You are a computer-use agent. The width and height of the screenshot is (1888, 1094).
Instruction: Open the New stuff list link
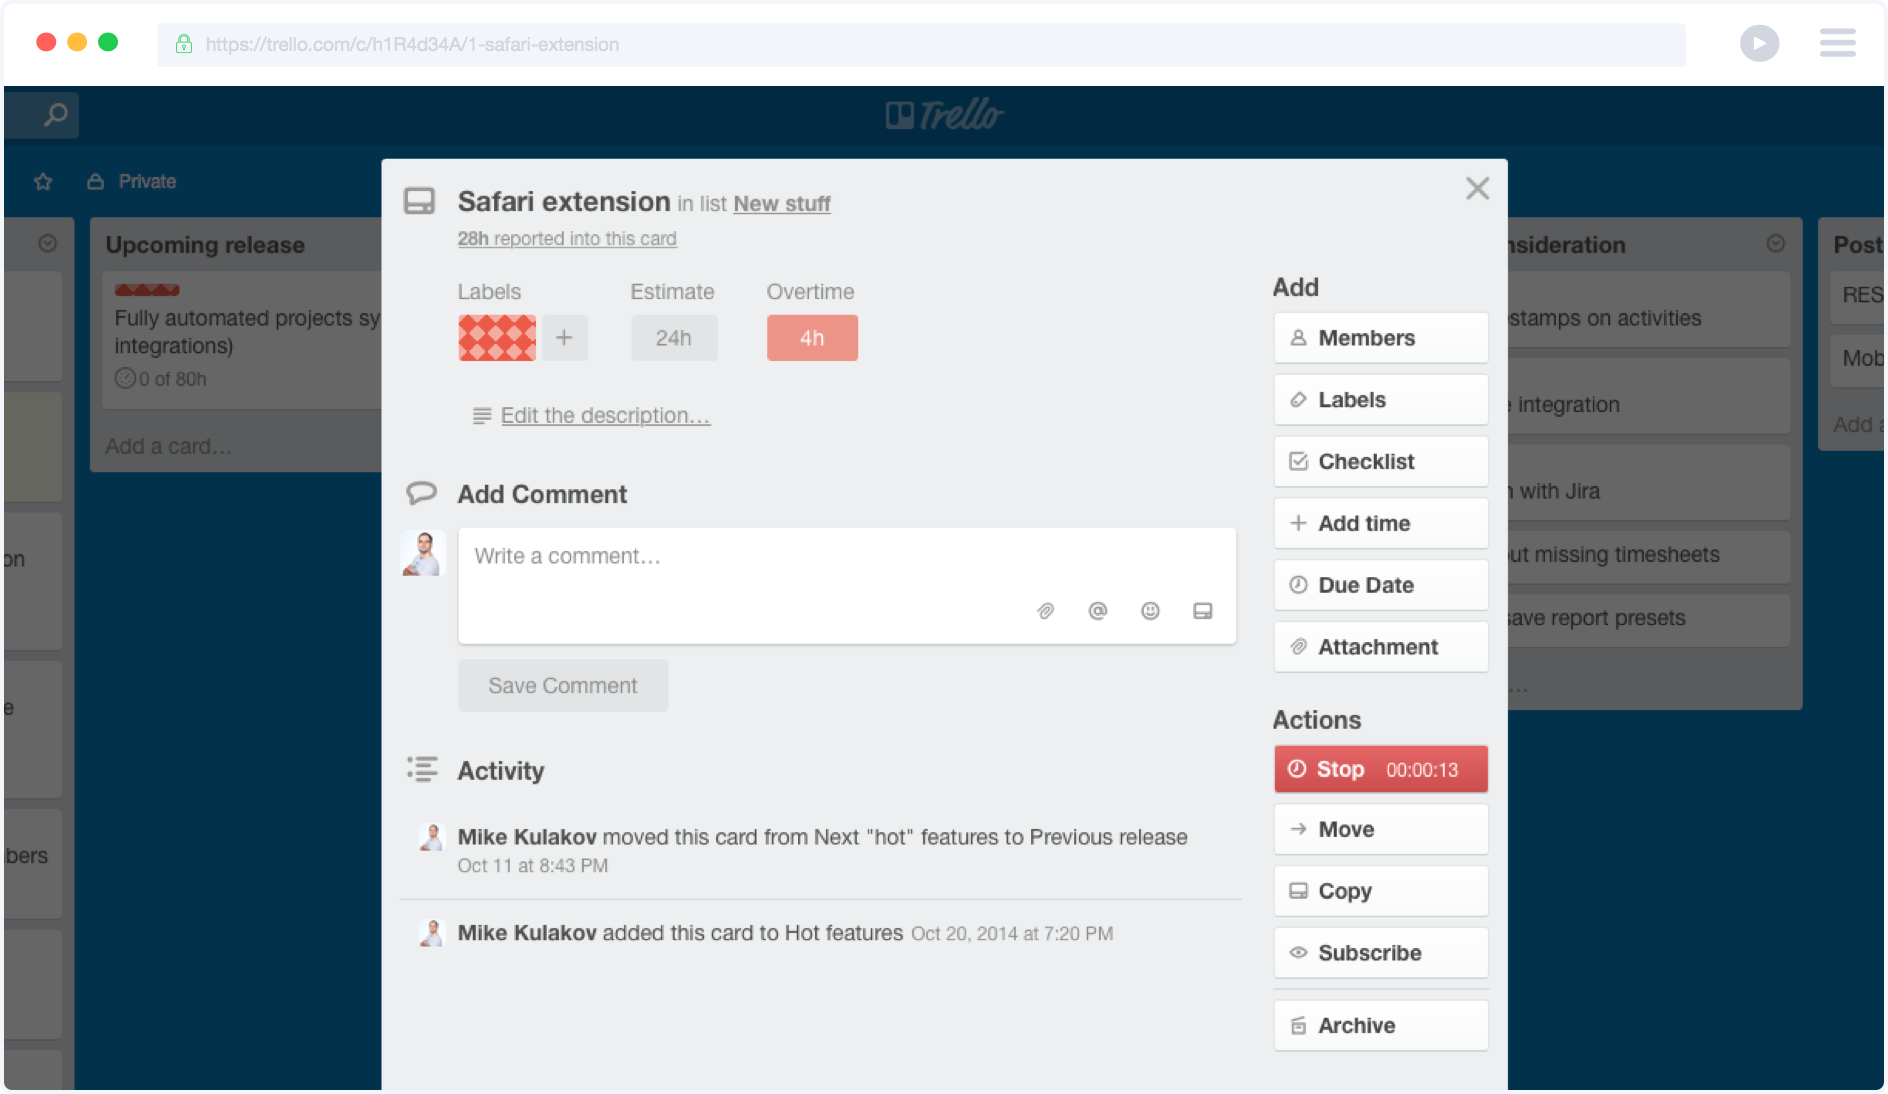[782, 204]
